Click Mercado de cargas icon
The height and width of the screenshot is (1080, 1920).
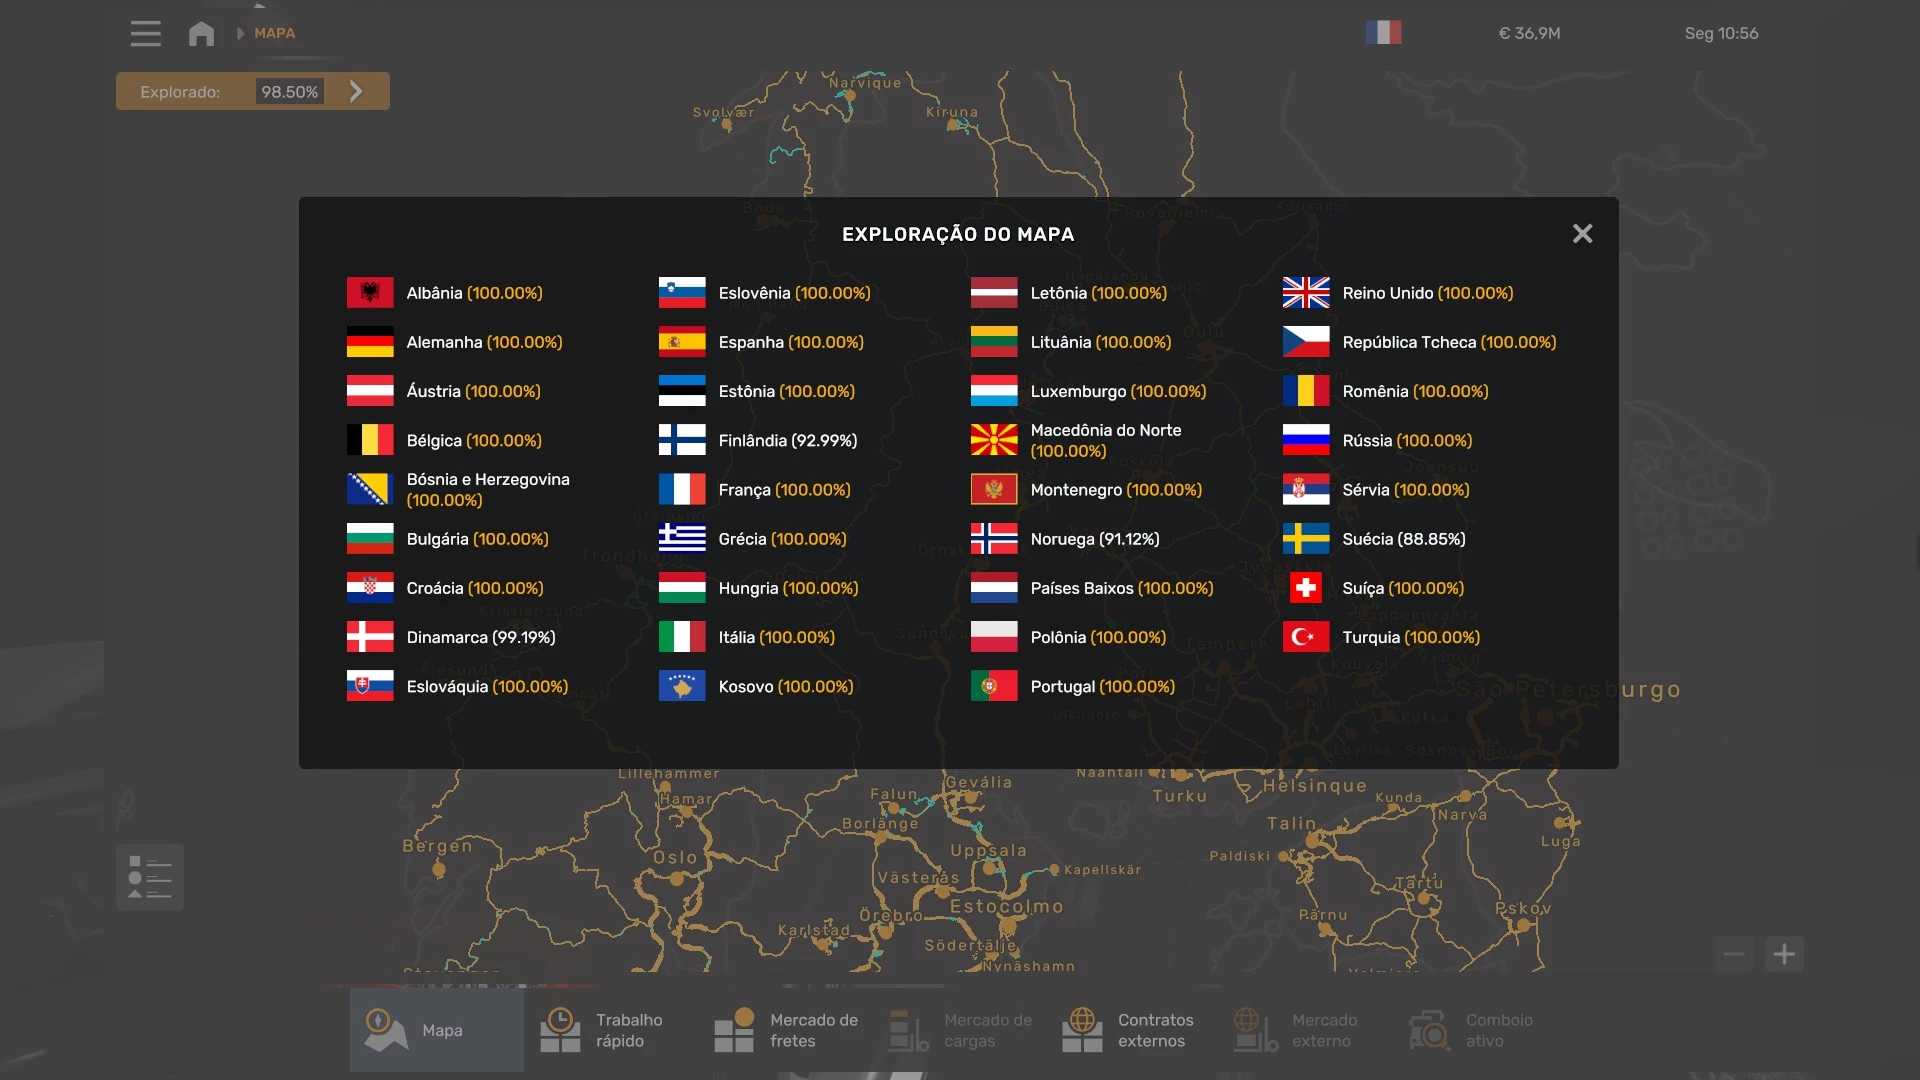tap(908, 1030)
